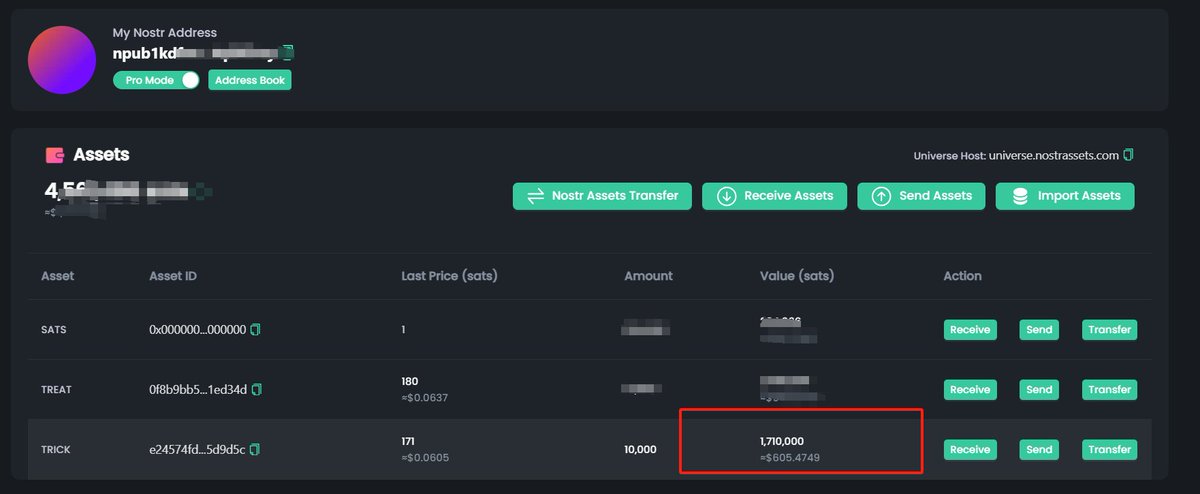1200x494 pixels.
Task: Click asset ID e24574fd...5d9d5c
Action: [x=197, y=449]
